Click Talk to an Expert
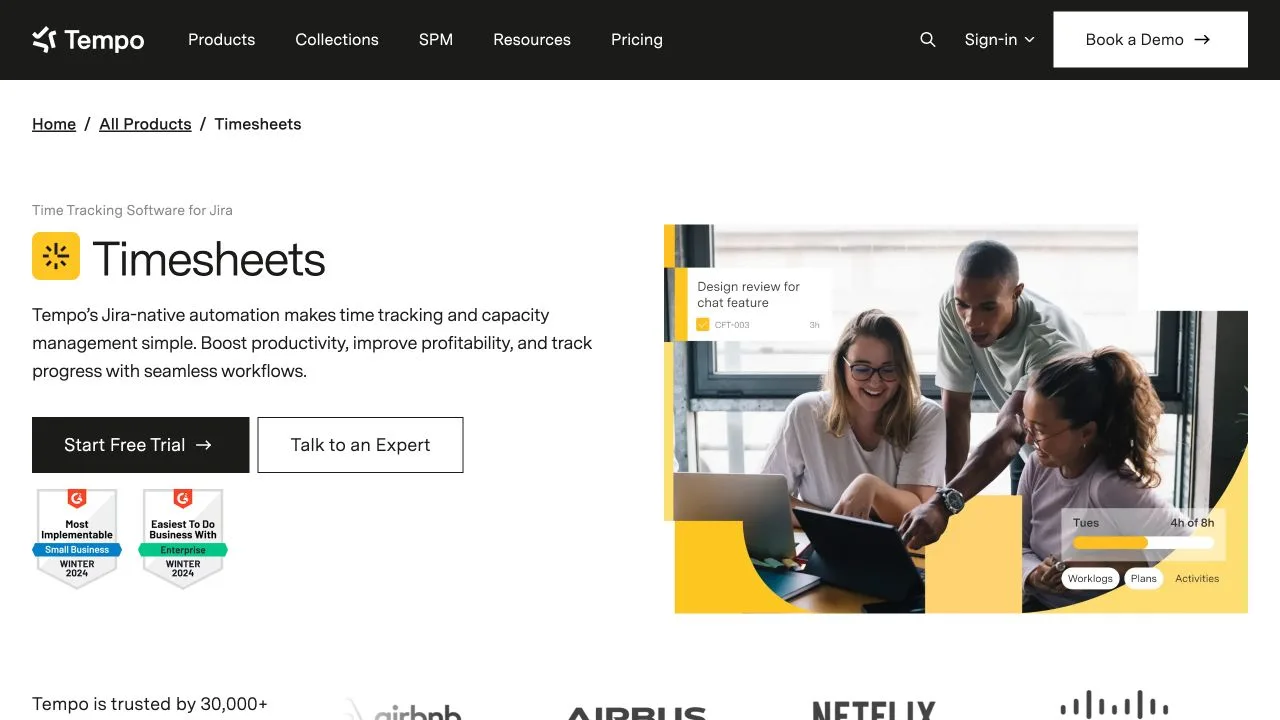 pos(360,445)
